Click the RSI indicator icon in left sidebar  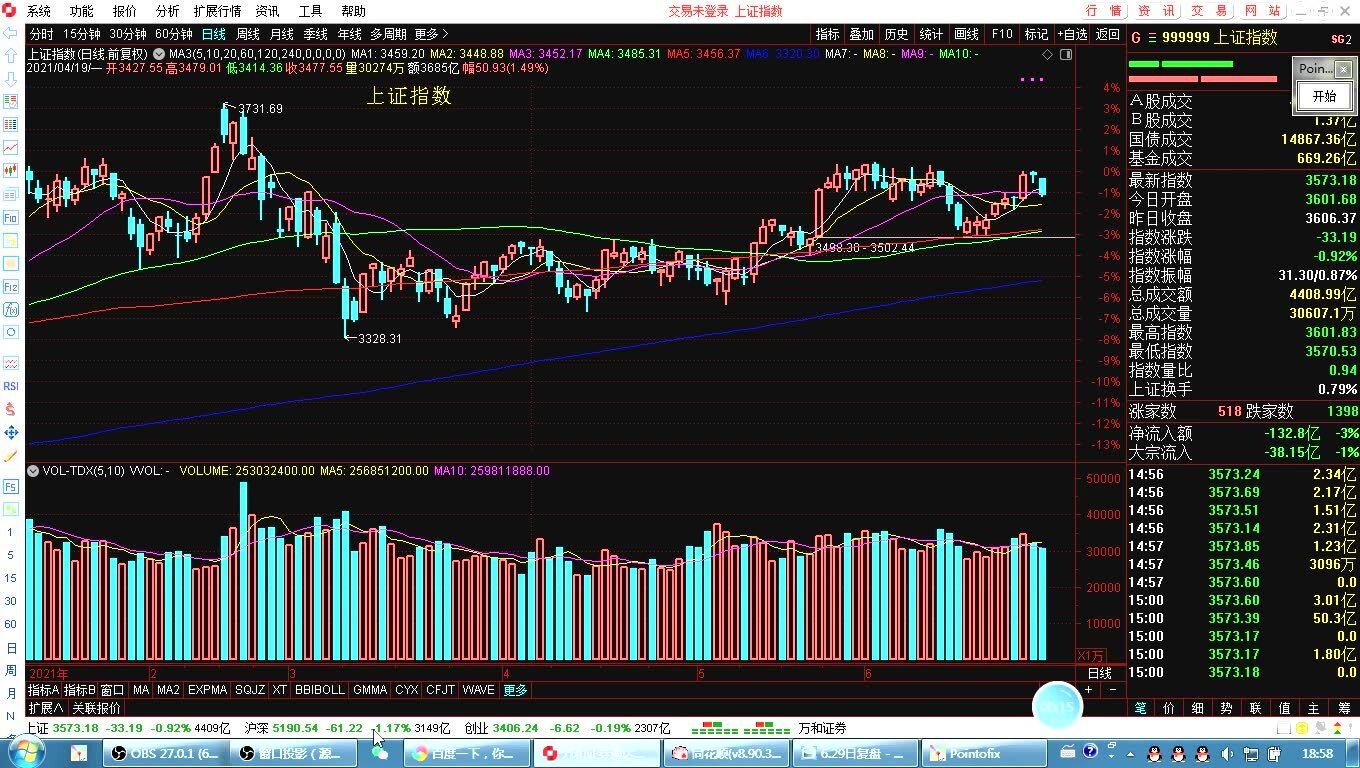tap(11, 386)
